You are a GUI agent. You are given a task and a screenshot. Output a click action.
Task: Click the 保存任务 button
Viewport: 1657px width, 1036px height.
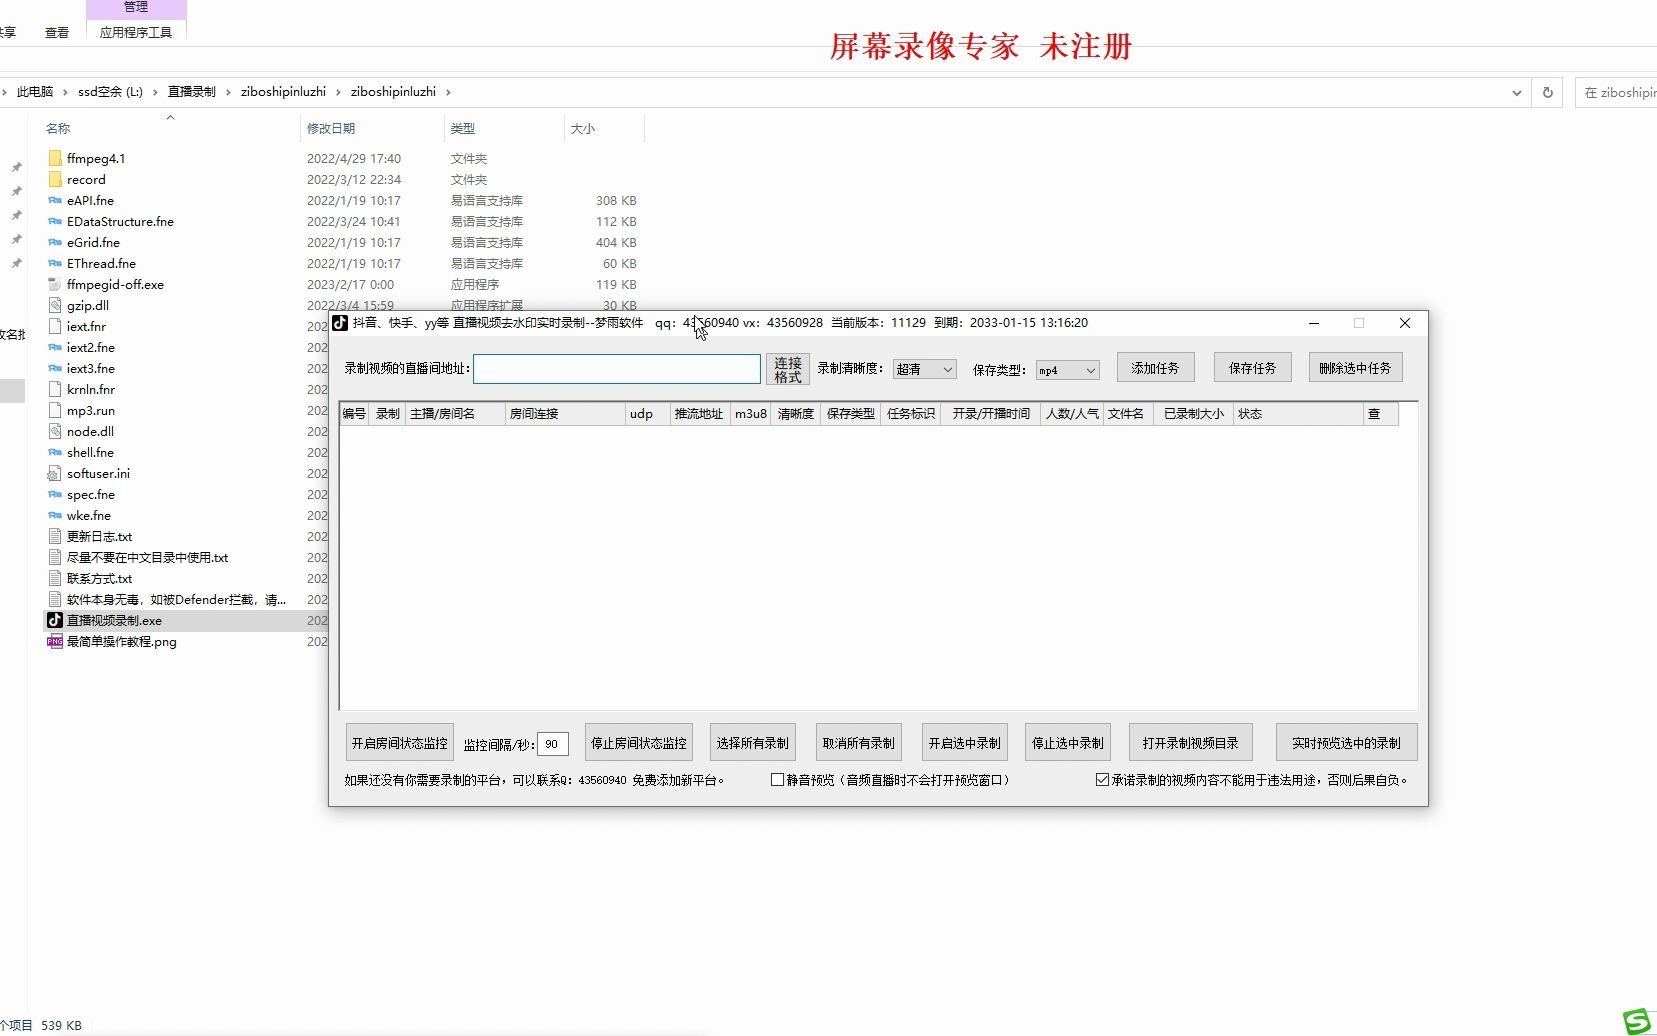coord(1252,368)
